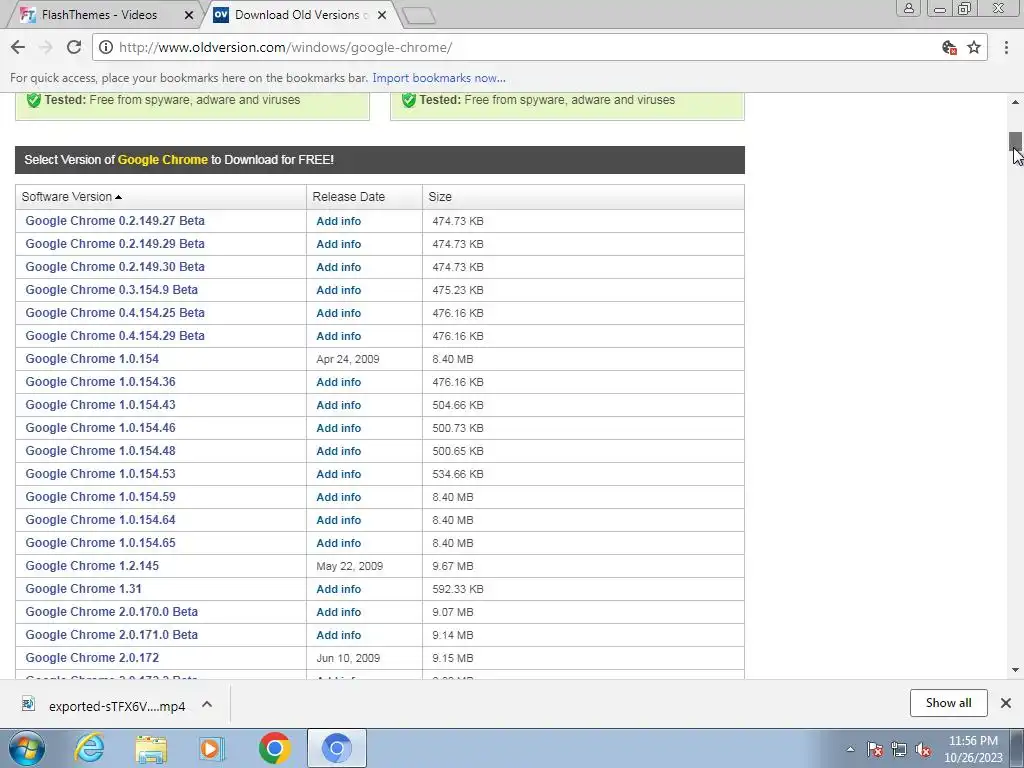The height and width of the screenshot is (768, 1024).
Task: Click Add info for Chrome 2.0.171.0 Beta
Action: [338, 635]
